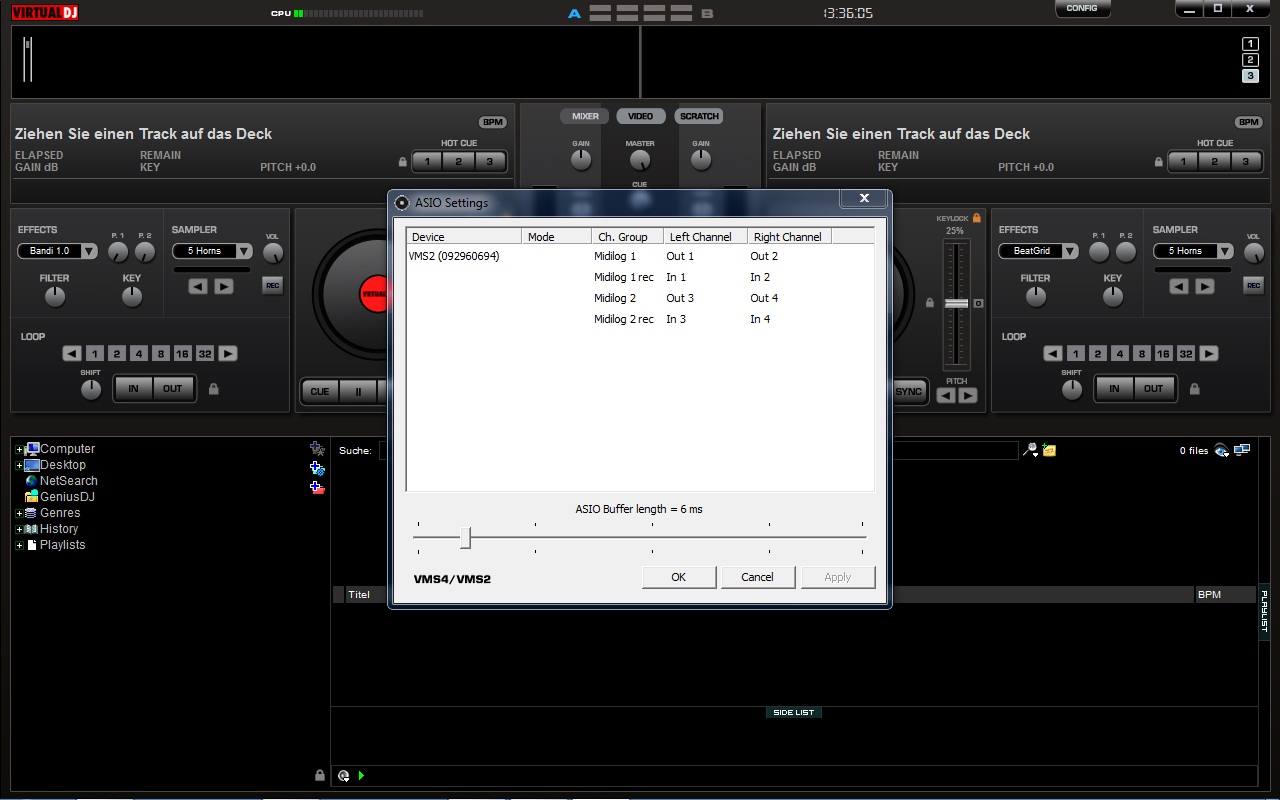Screen dimensions: 1280x800
Task: Click the ASIO buffer length slider handle
Action: pyautogui.click(x=465, y=538)
